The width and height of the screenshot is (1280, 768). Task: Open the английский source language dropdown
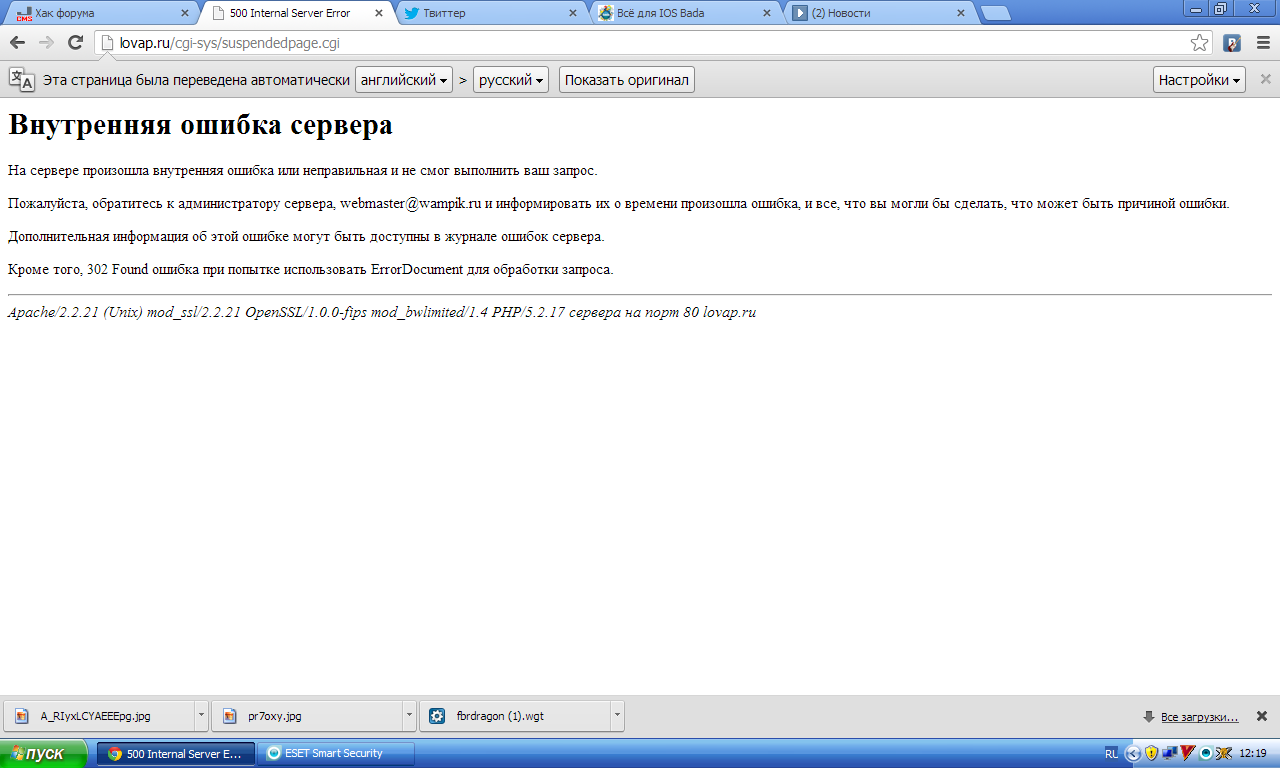pyautogui.click(x=404, y=80)
